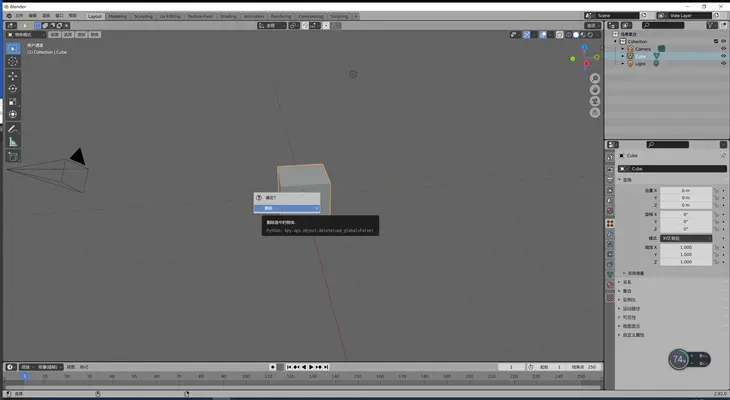Viewport: 730px width, 400px height.
Task: Uncheck the Collection exclude checkbox
Action: point(716,41)
